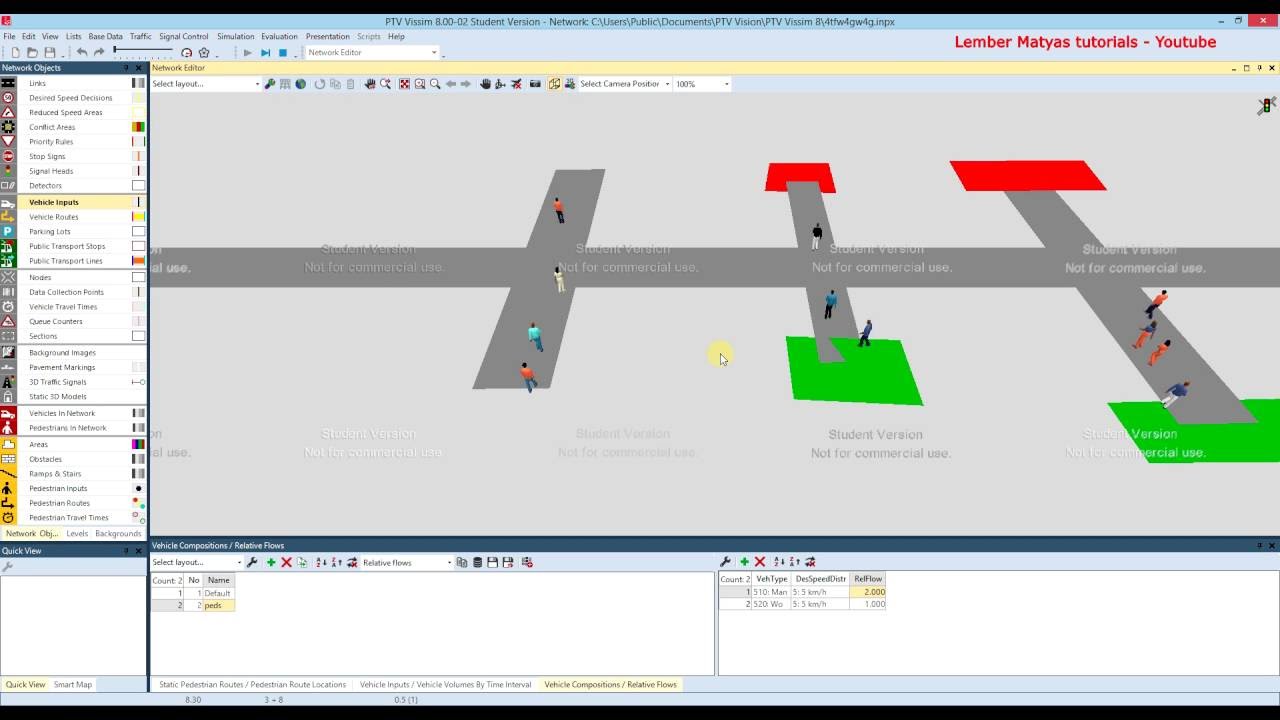
Task: Click the red X delete icon in compositions list
Action: [x=286, y=563]
